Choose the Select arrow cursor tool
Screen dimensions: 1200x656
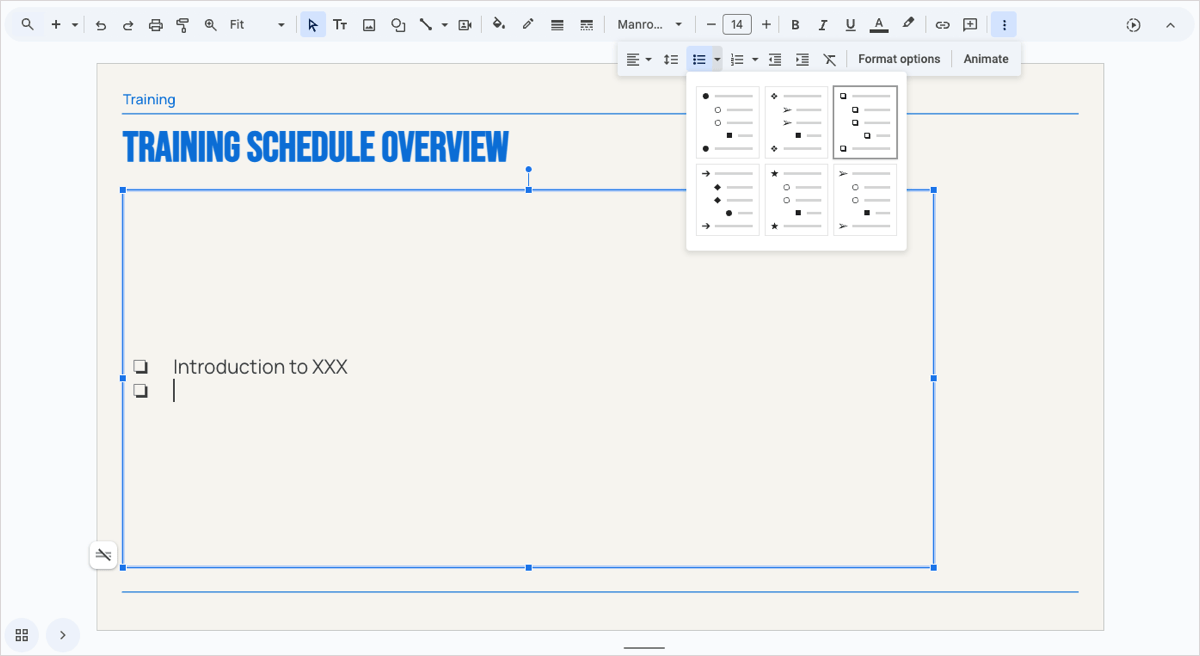click(x=313, y=25)
